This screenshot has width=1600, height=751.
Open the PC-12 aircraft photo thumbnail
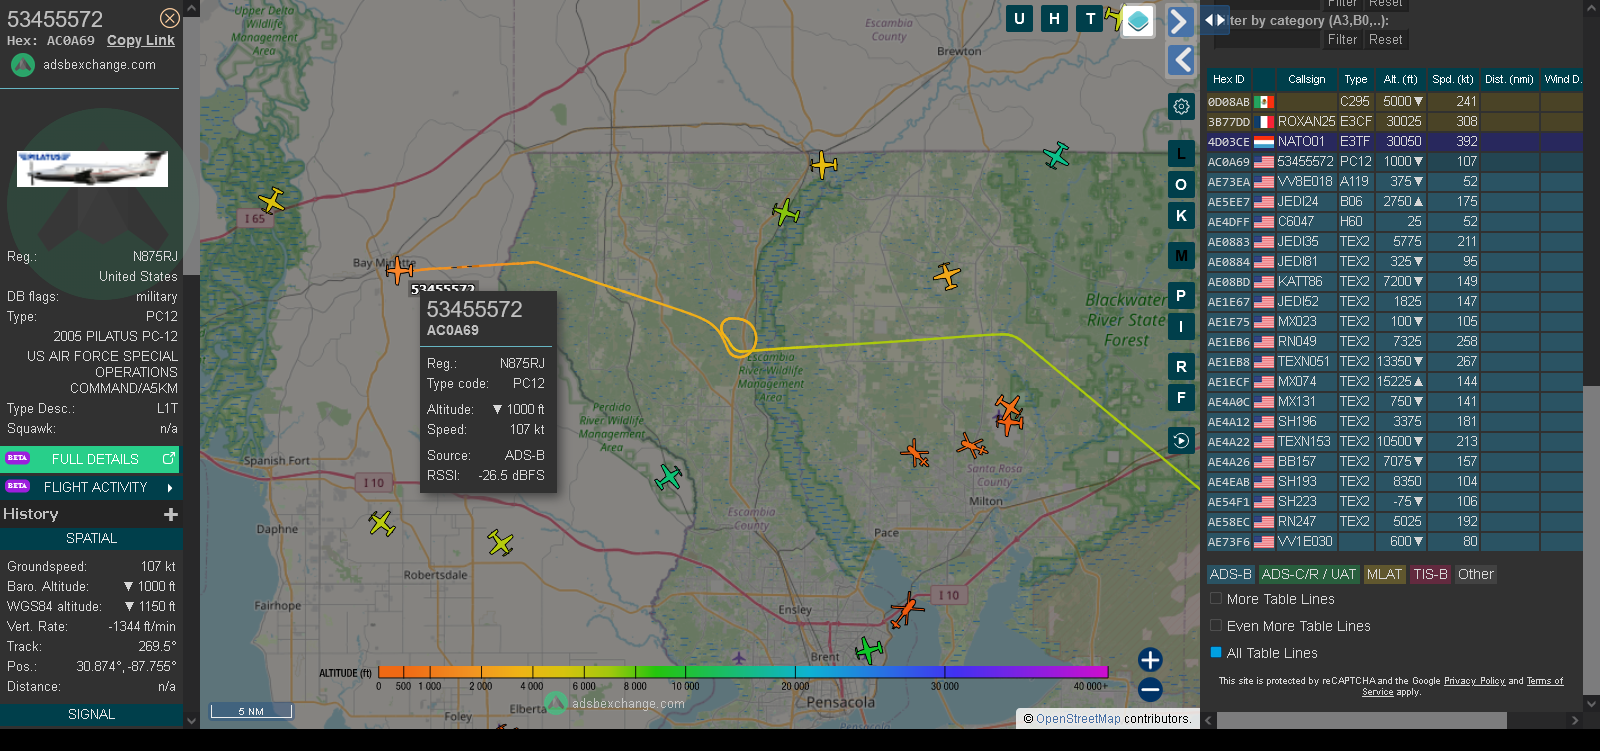[x=92, y=169]
